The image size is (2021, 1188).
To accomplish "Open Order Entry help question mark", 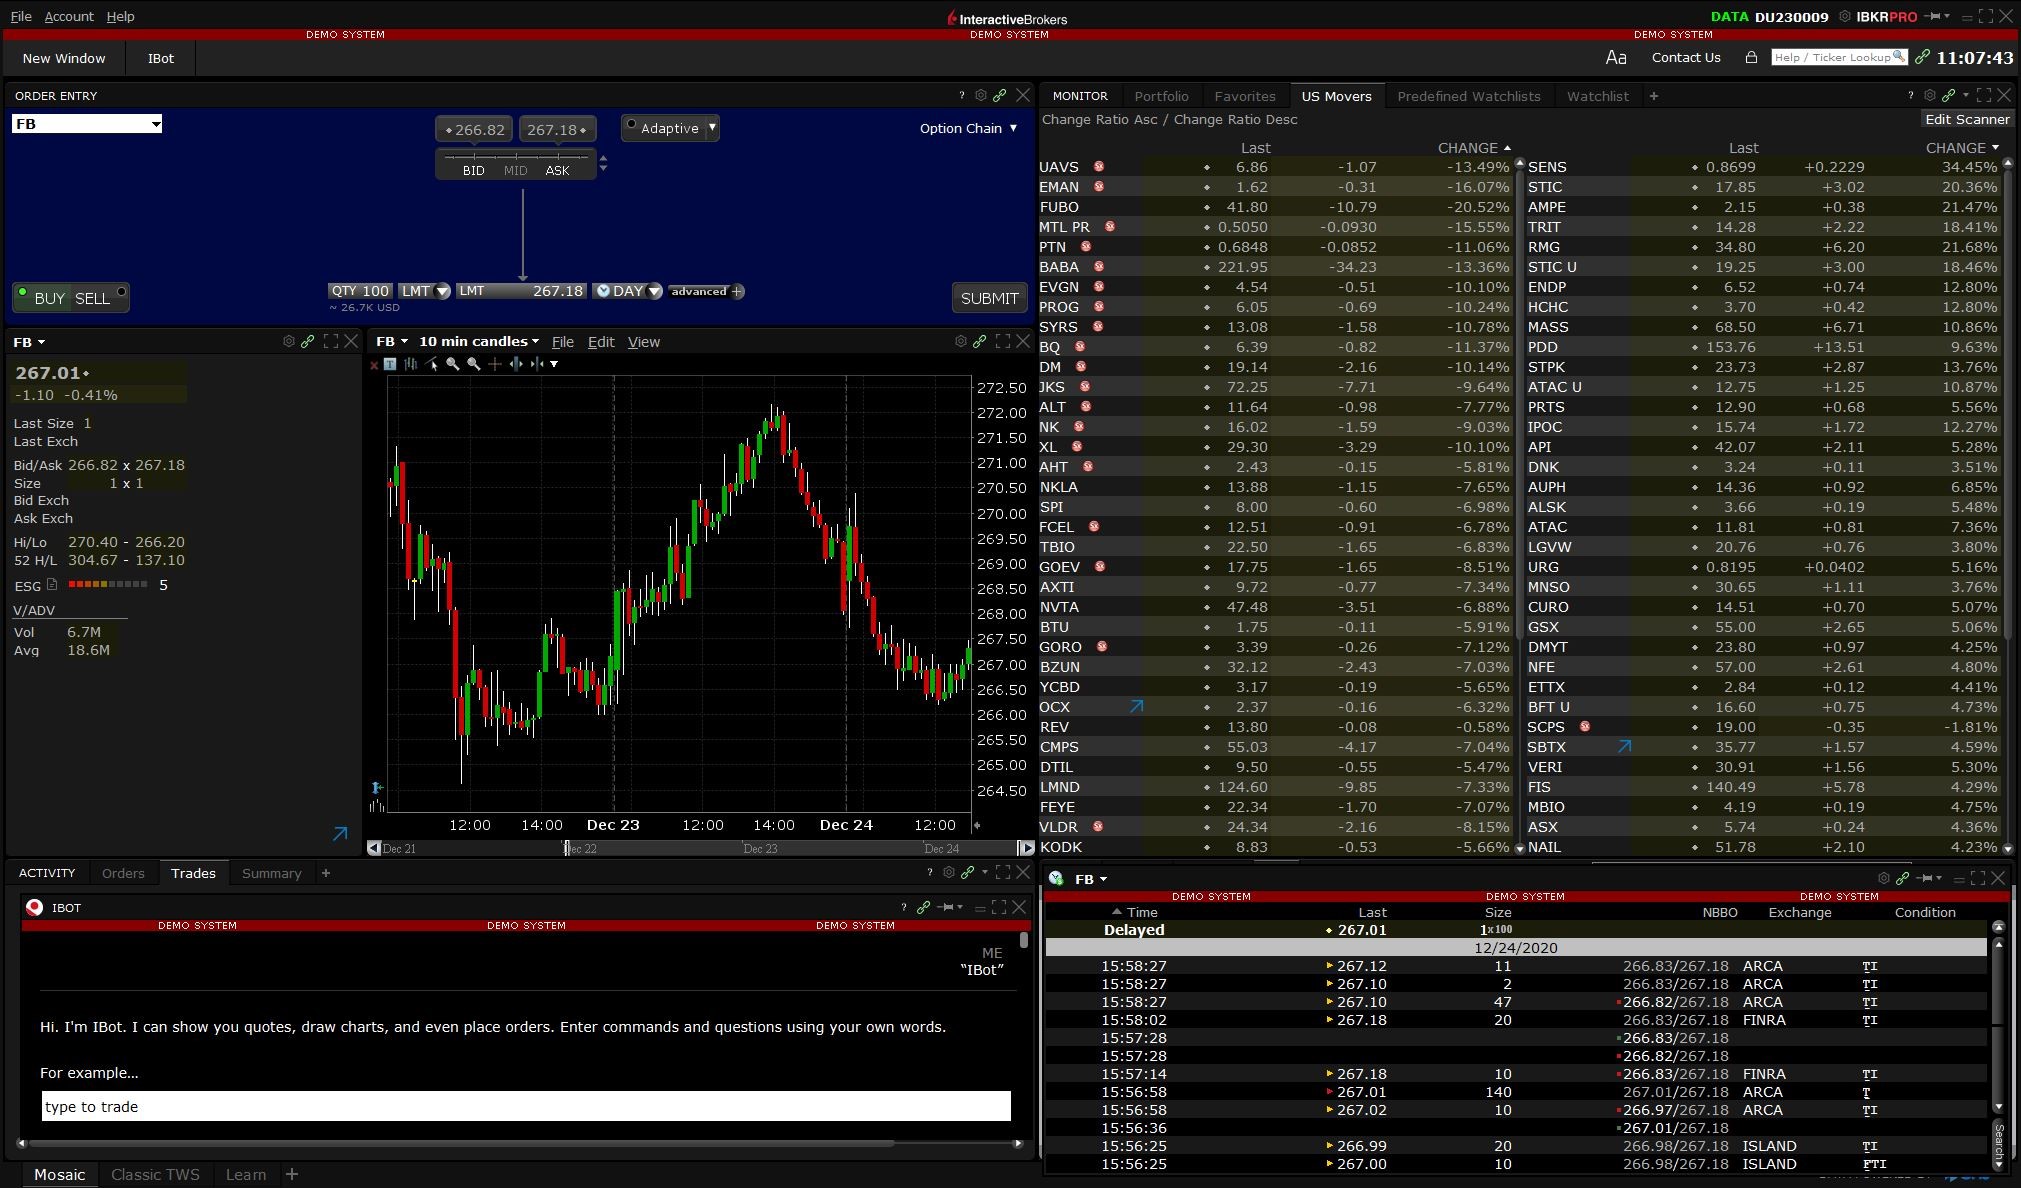I will pyautogui.click(x=962, y=96).
